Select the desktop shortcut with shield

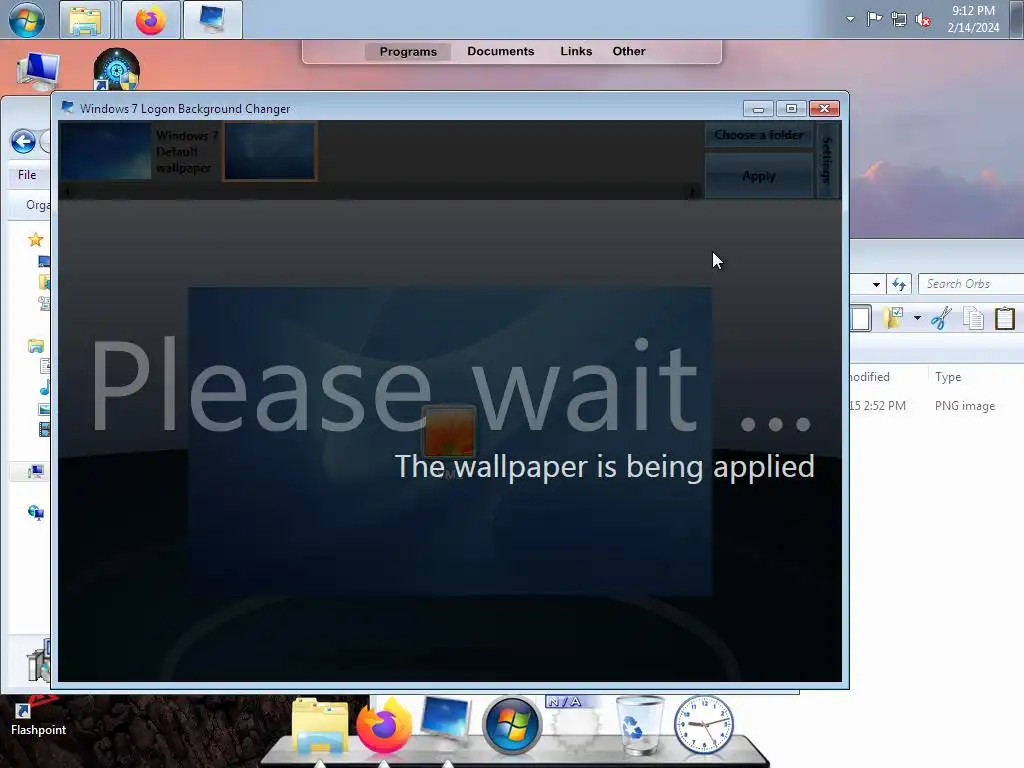(x=116, y=69)
